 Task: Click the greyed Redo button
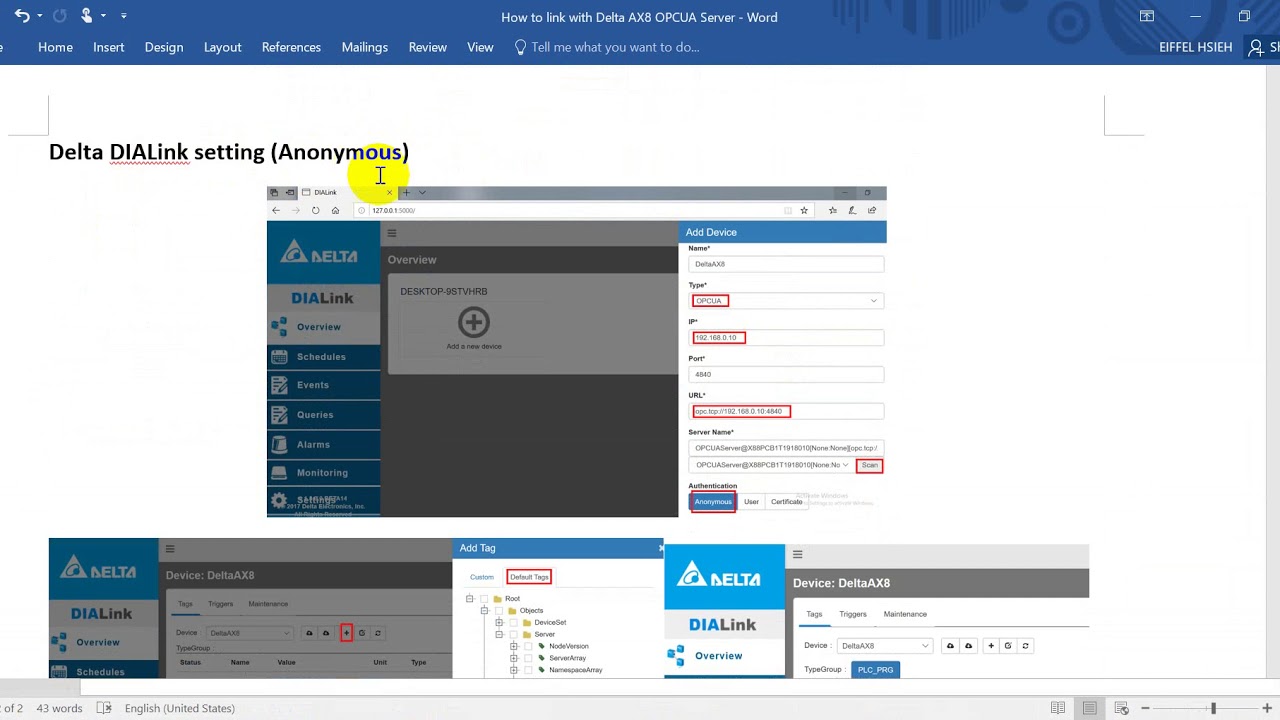click(59, 16)
